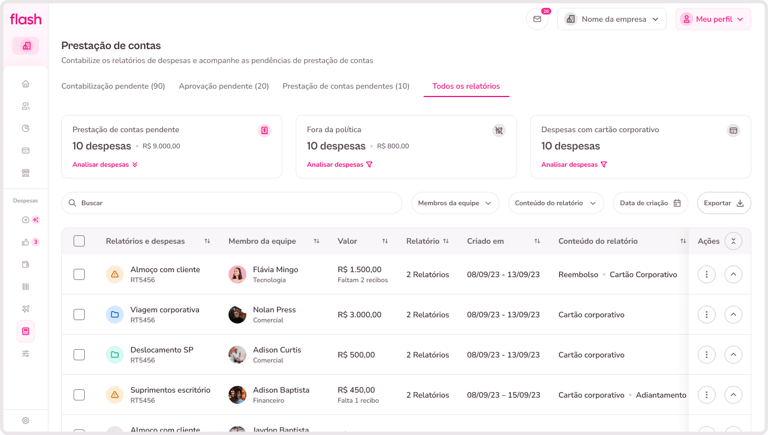The height and width of the screenshot is (435, 768).
Task: Click into the Buscar search field
Action: [x=232, y=203]
